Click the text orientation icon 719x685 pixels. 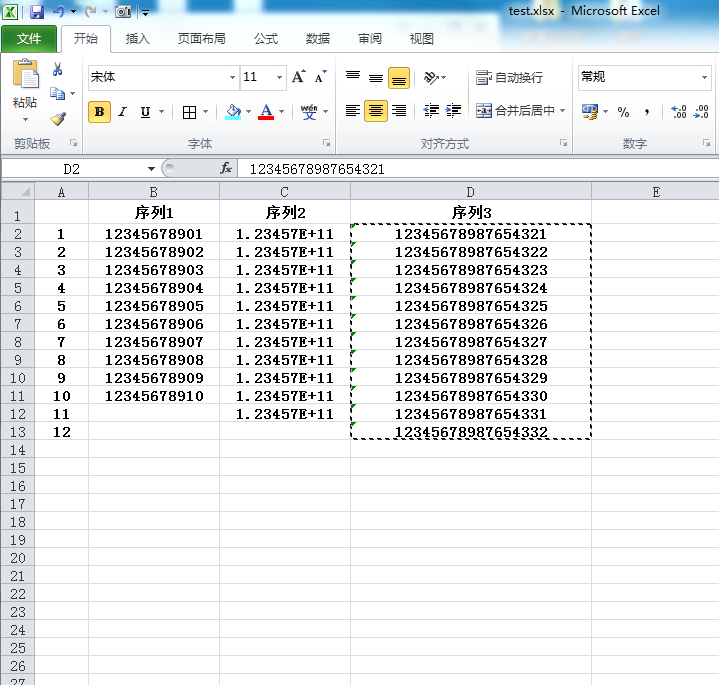[x=431, y=77]
